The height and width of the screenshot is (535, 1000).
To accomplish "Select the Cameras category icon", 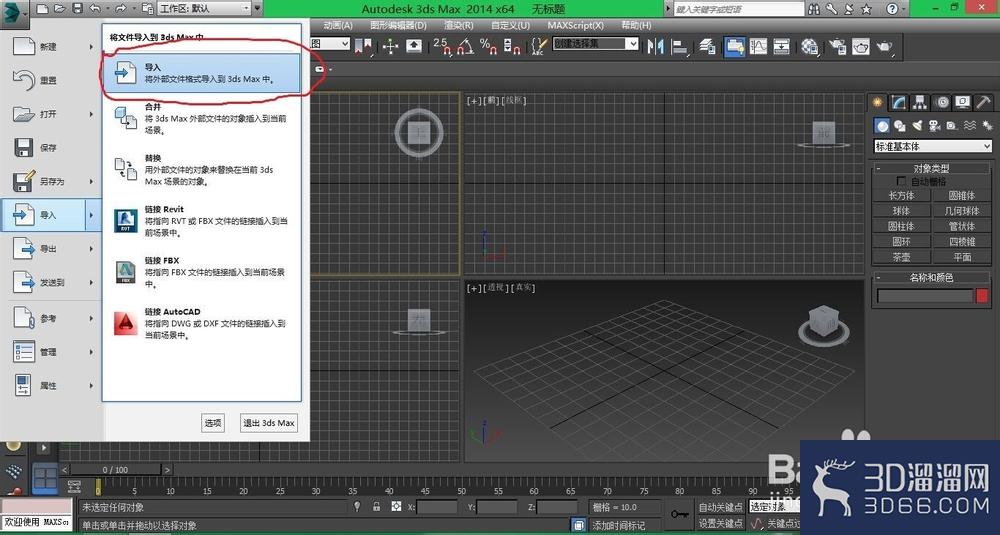I will click(x=934, y=126).
